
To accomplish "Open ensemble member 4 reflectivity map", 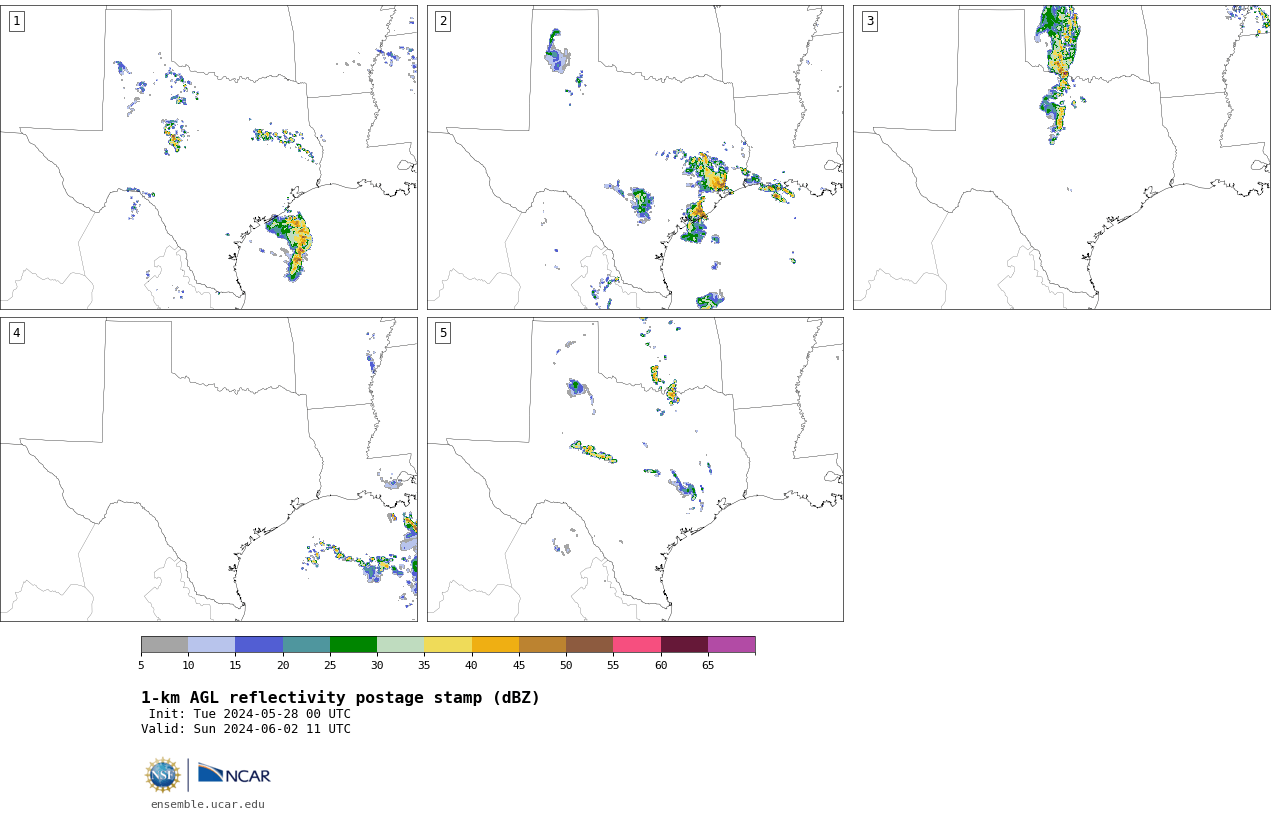I will (x=209, y=469).
